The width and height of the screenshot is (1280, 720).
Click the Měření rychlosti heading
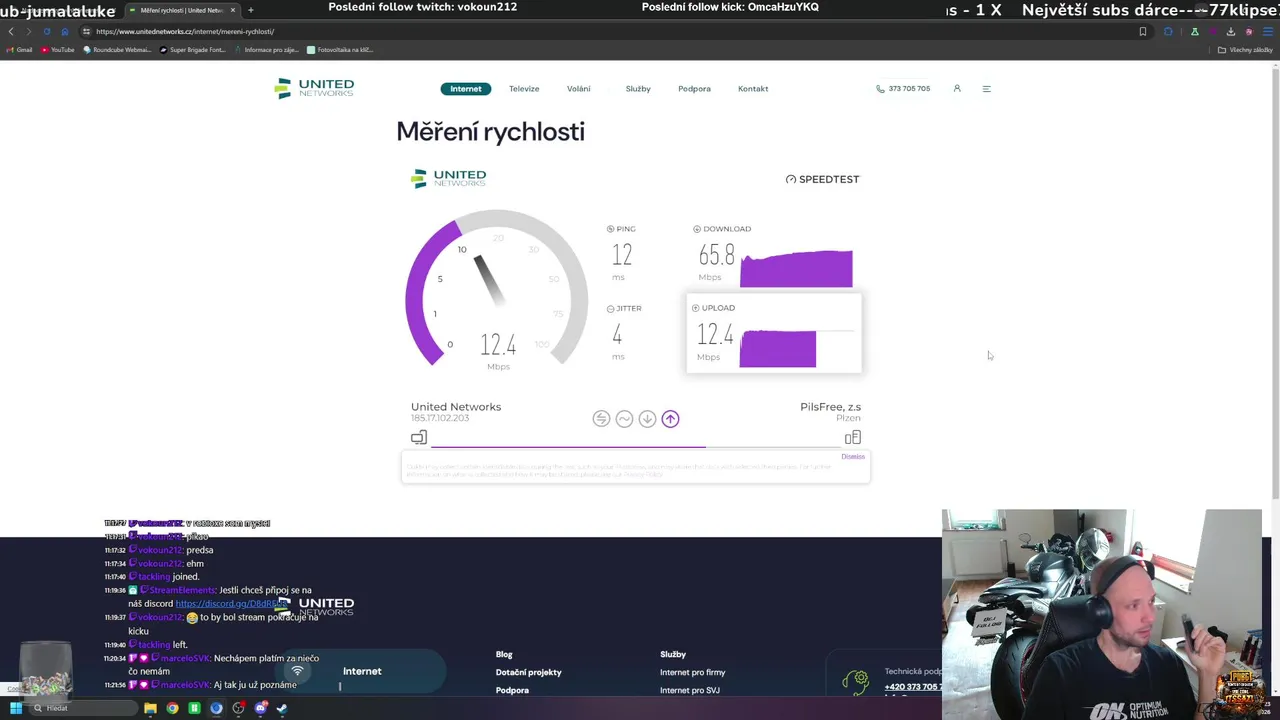click(490, 132)
